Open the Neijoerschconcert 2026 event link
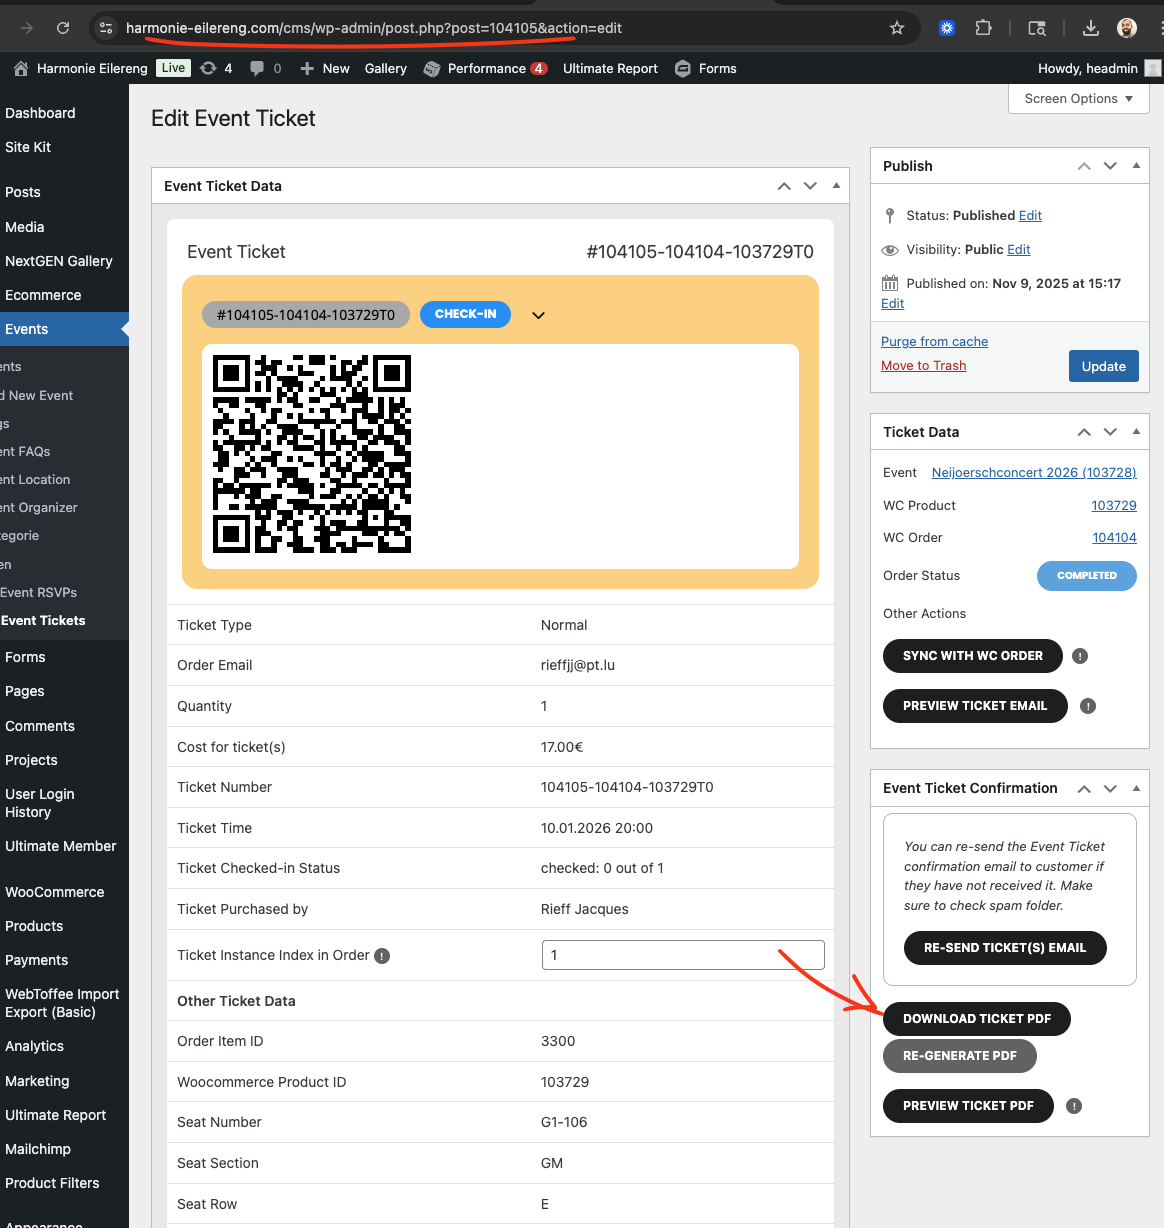 click(x=1034, y=472)
